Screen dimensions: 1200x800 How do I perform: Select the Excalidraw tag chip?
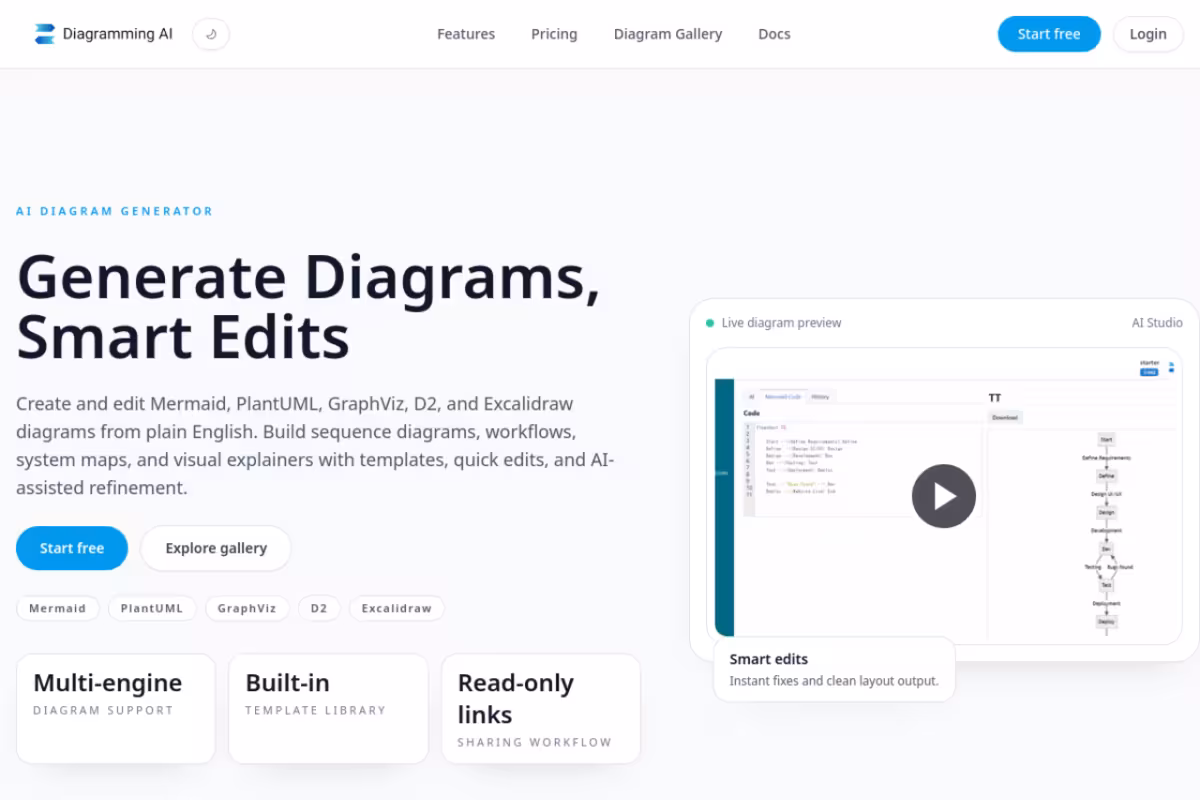397,608
